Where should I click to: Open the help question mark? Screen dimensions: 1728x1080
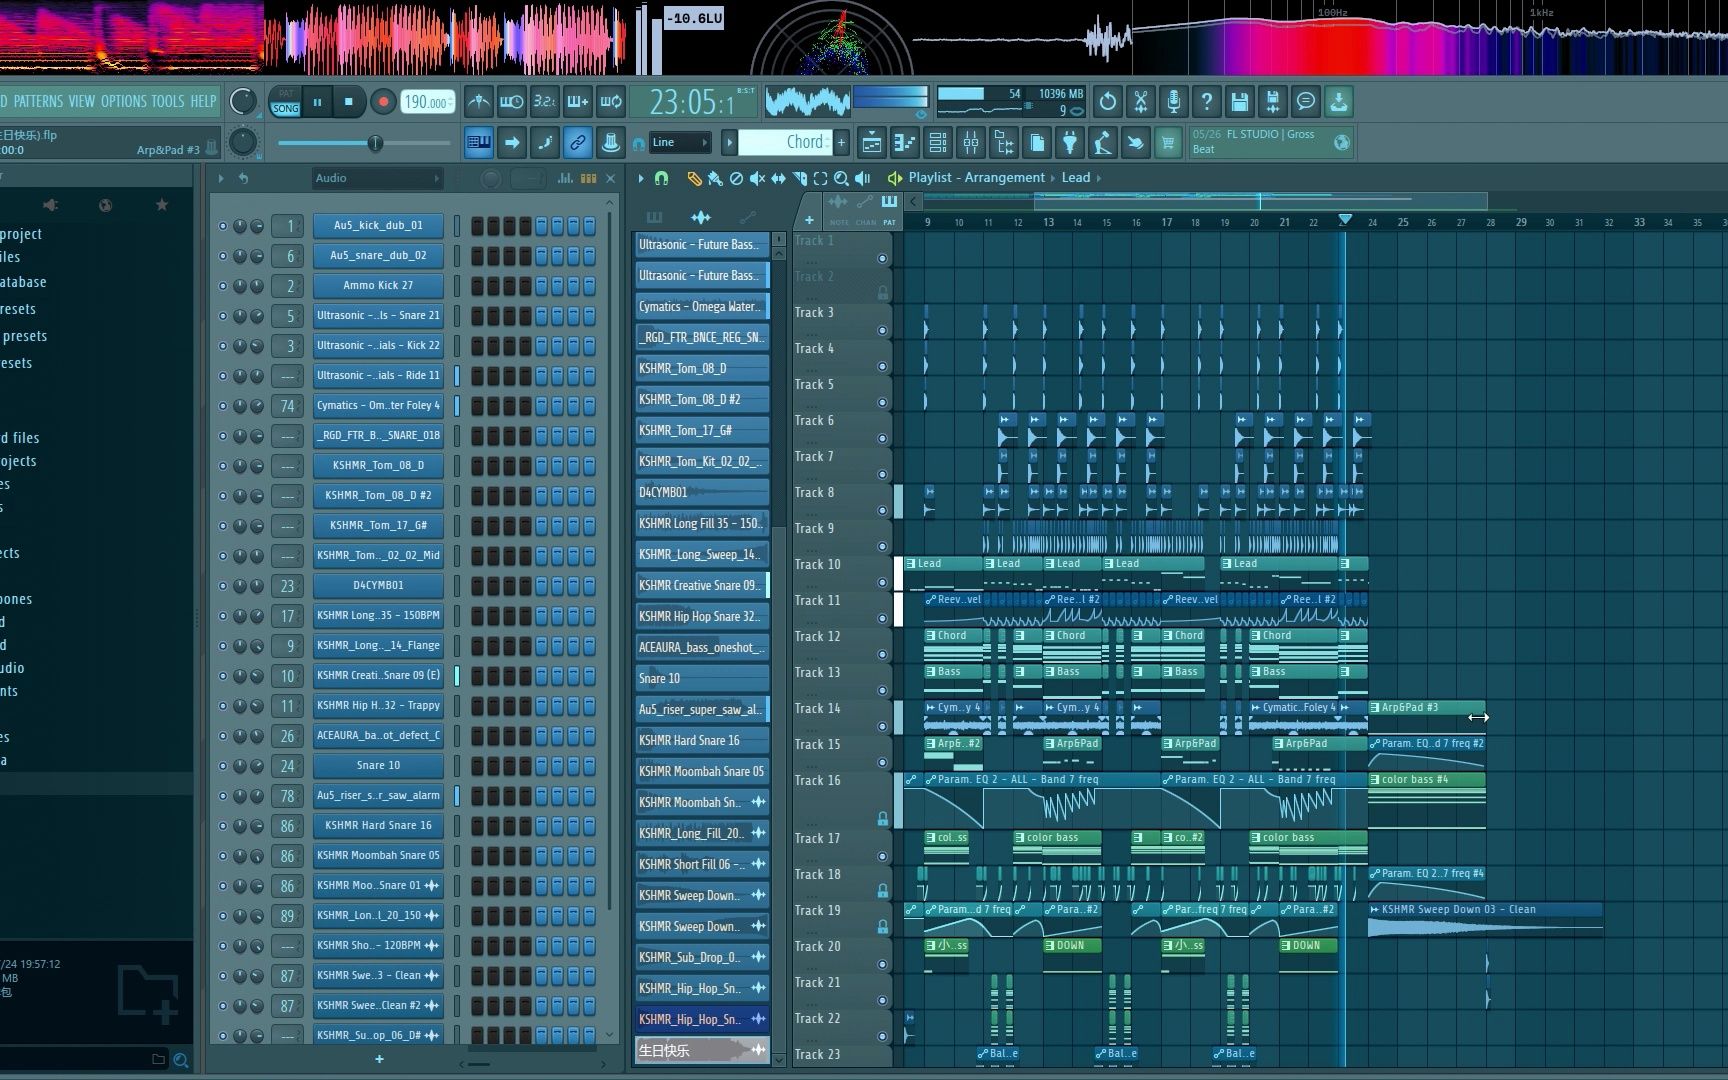1206,101
